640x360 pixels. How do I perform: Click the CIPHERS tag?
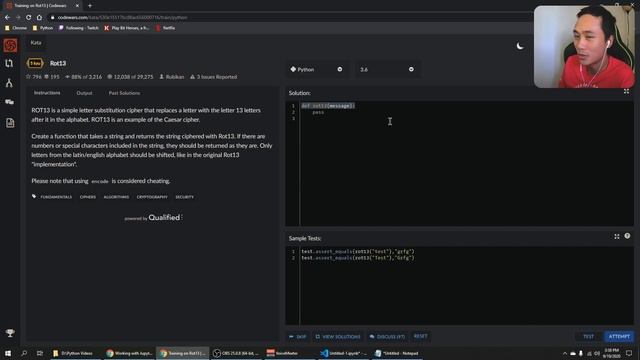(88, 197)
